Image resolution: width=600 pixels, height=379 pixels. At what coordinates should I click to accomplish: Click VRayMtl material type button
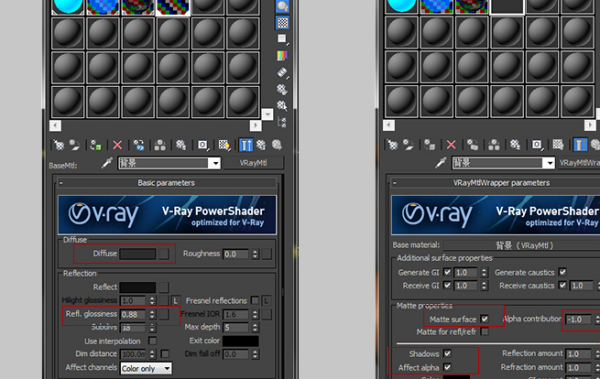pos(253,163)
